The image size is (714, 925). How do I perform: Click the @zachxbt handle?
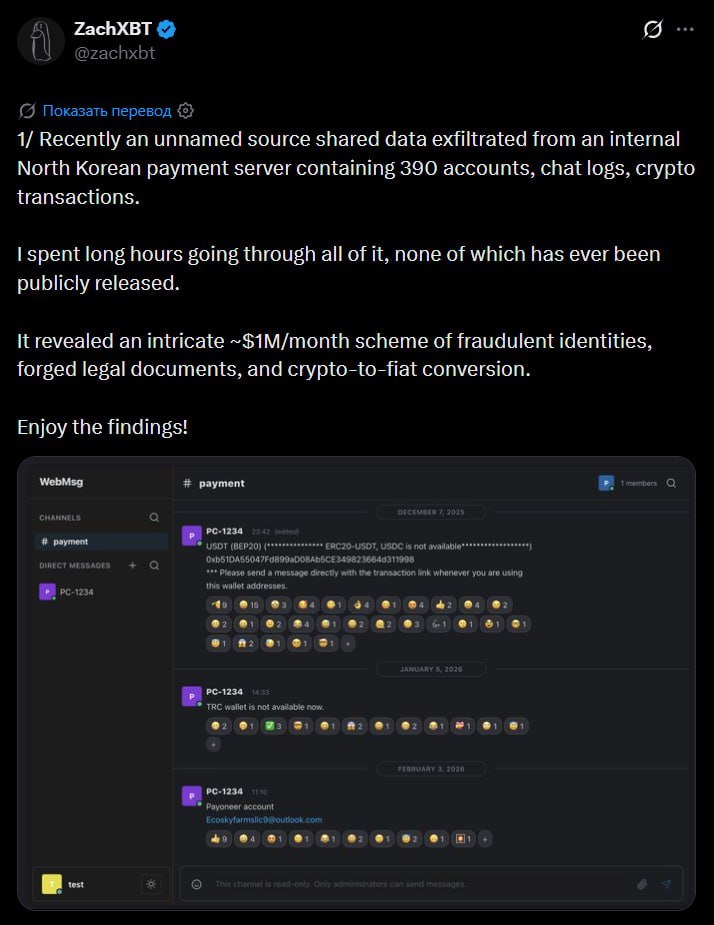point(114,53)
